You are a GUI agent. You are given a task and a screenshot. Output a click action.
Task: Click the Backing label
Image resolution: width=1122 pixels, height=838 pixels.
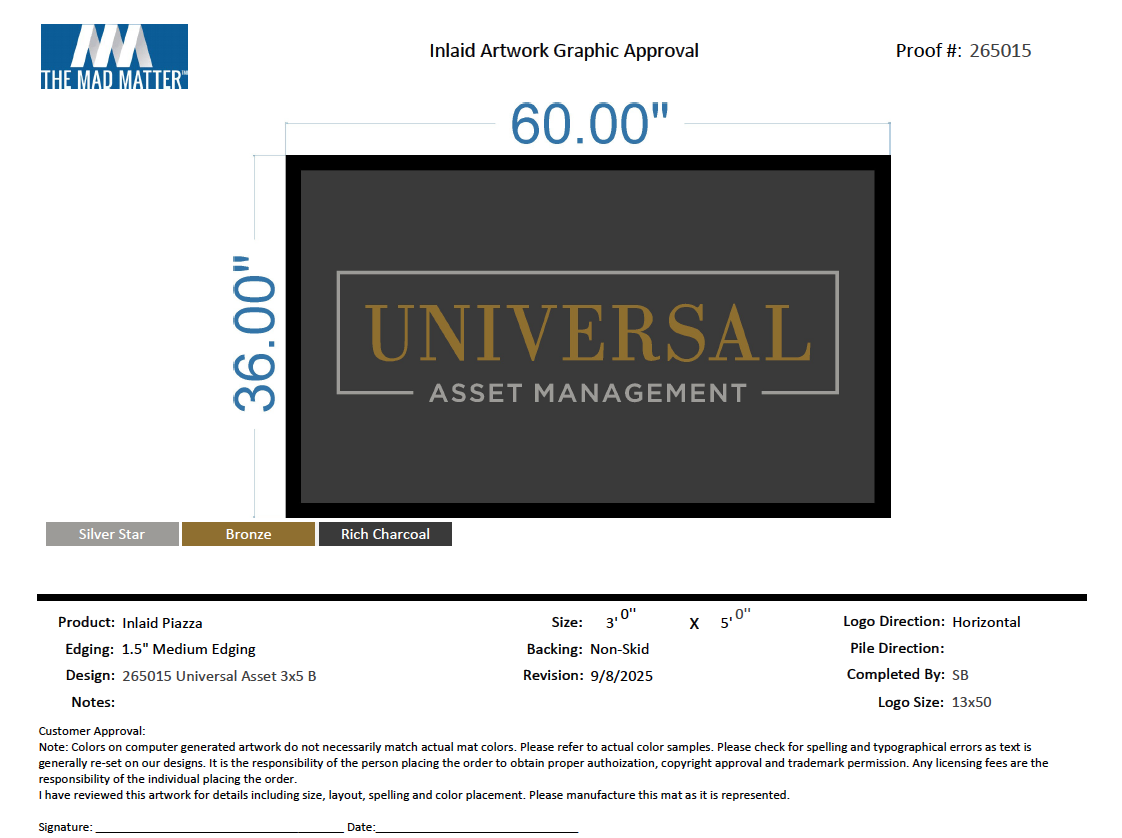click(x=555, y=649)
